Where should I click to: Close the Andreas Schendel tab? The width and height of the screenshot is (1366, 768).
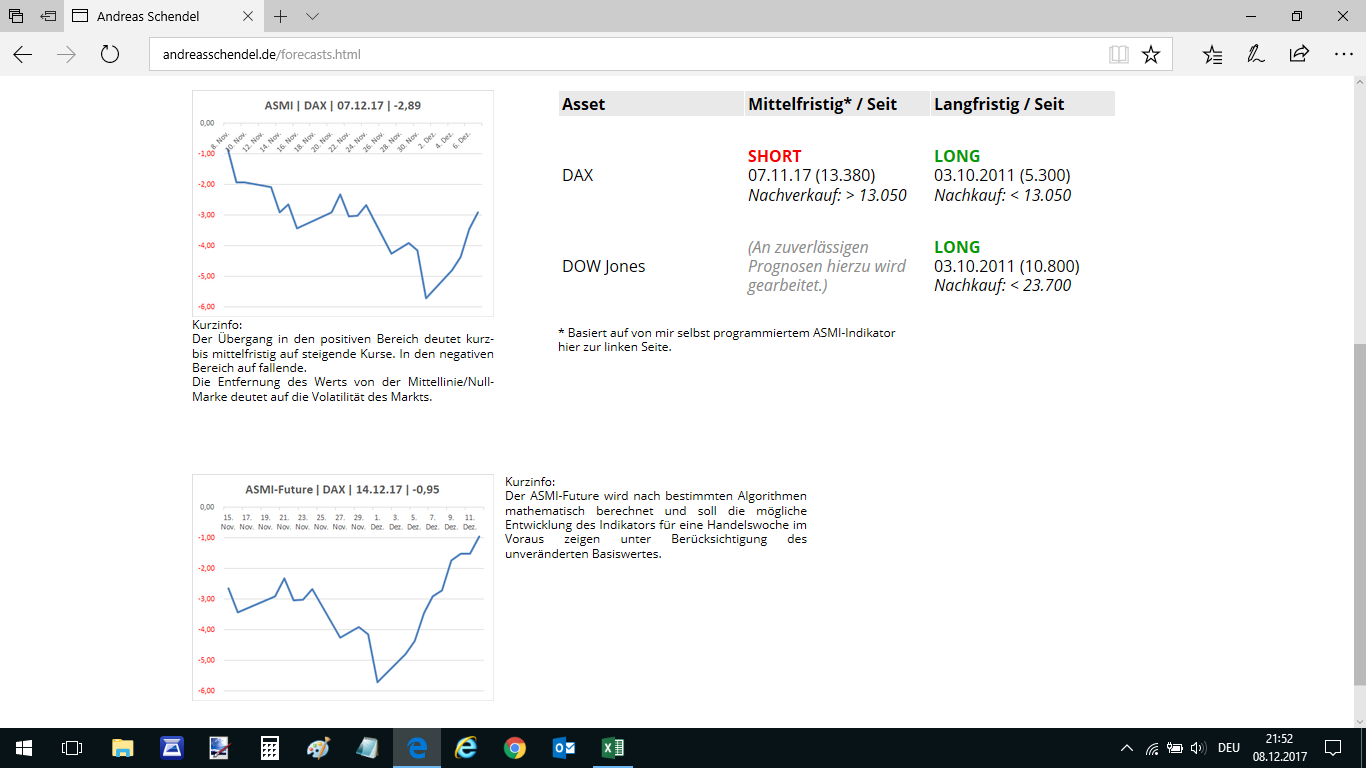249,16
